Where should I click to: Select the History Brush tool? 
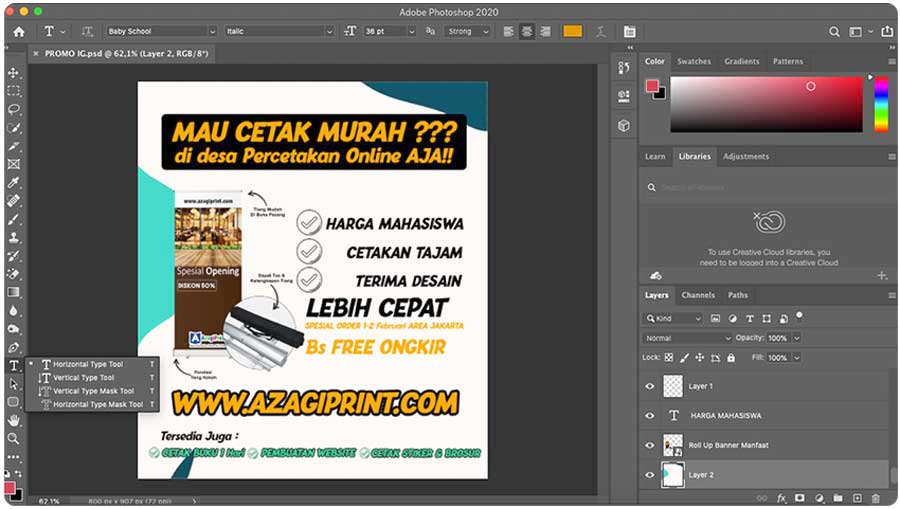(x=14, y=256)
